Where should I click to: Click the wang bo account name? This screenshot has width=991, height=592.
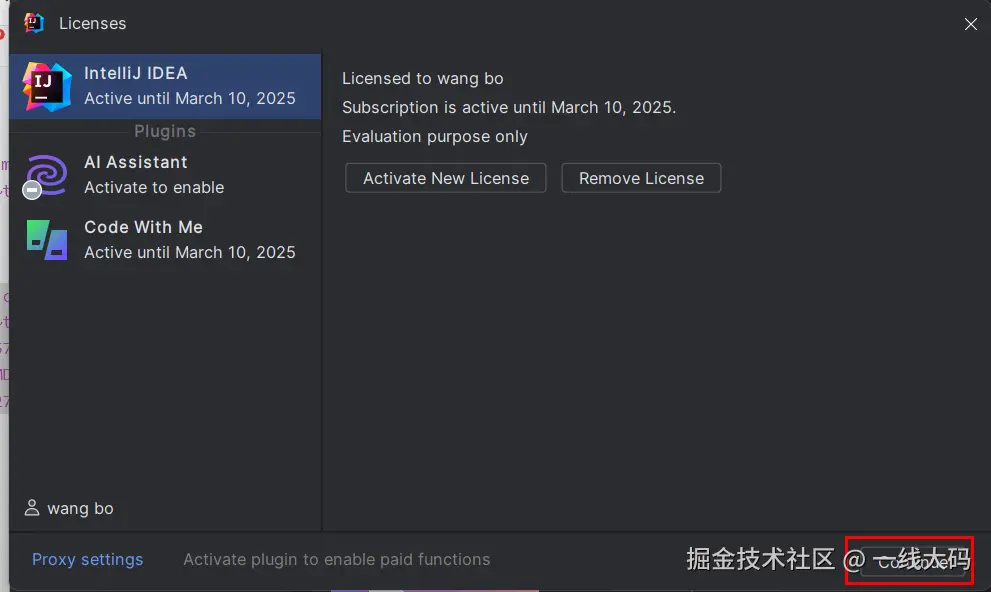coord(80,508)
